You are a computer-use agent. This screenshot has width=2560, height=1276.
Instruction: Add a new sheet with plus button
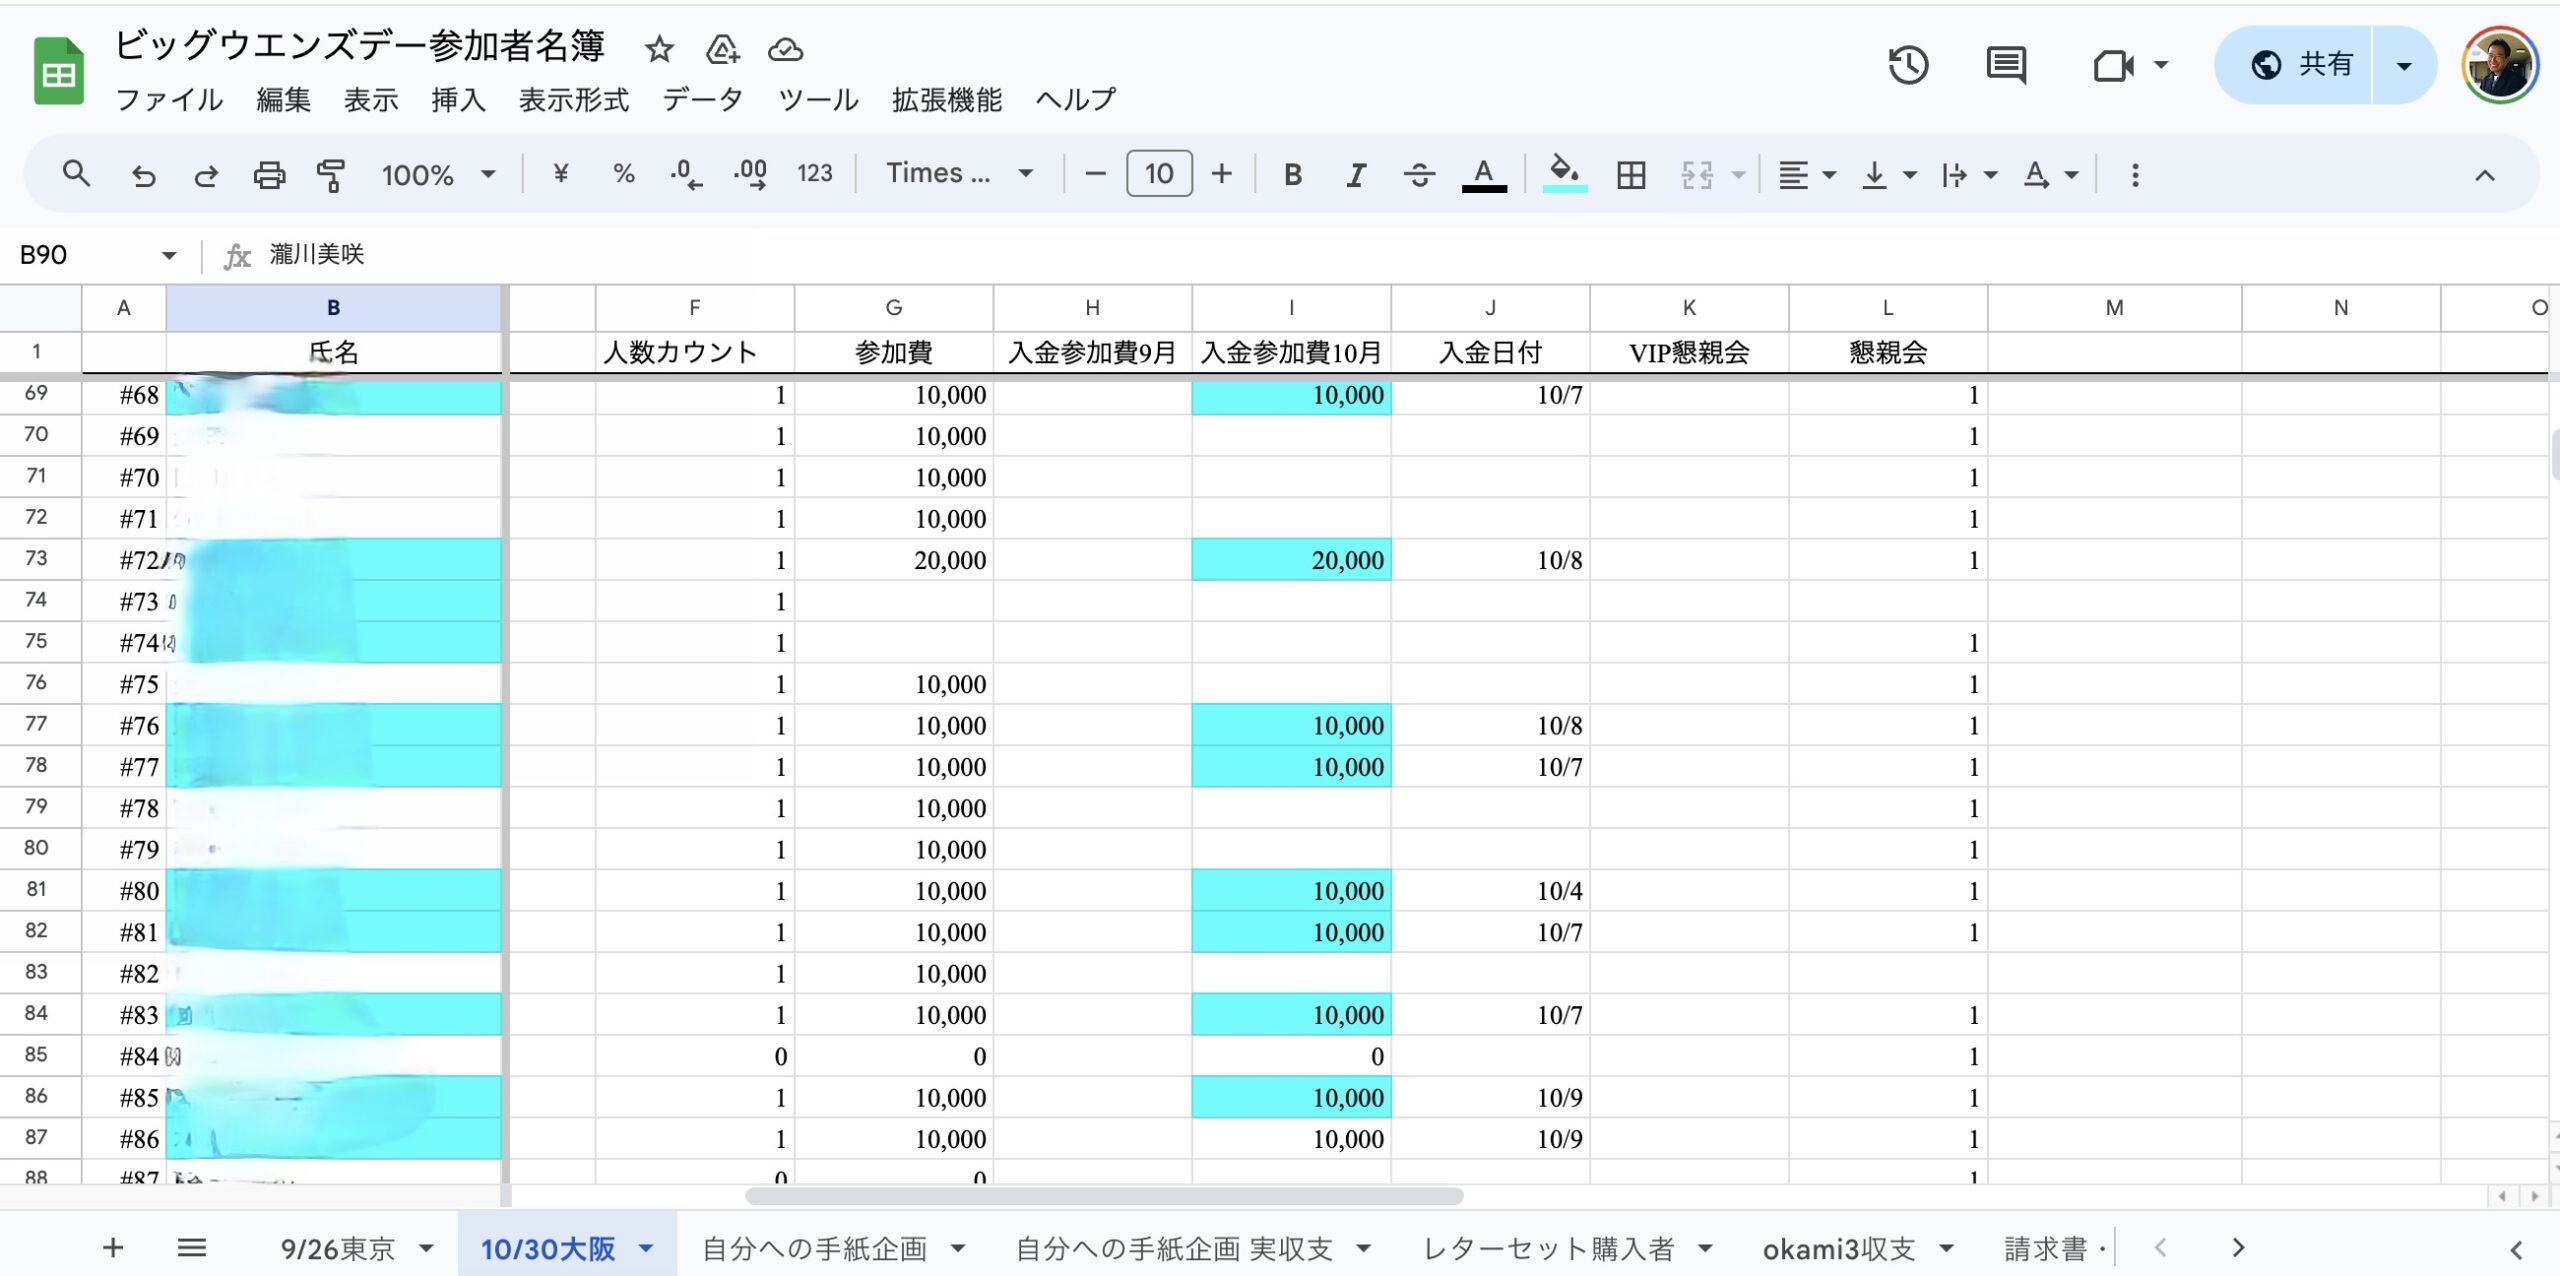click(x=113, y=1248)
